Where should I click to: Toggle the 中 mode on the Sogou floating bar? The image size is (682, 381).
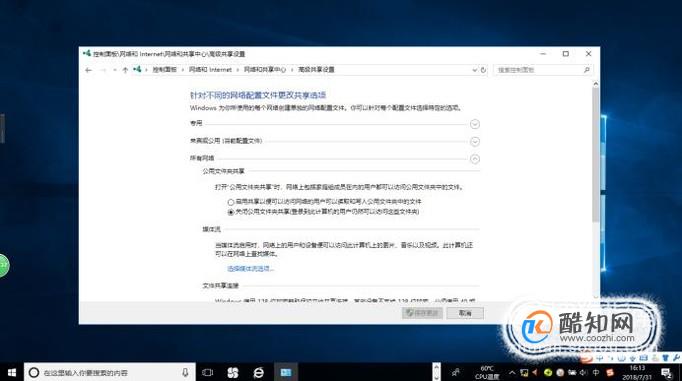(x=600, y=358)
